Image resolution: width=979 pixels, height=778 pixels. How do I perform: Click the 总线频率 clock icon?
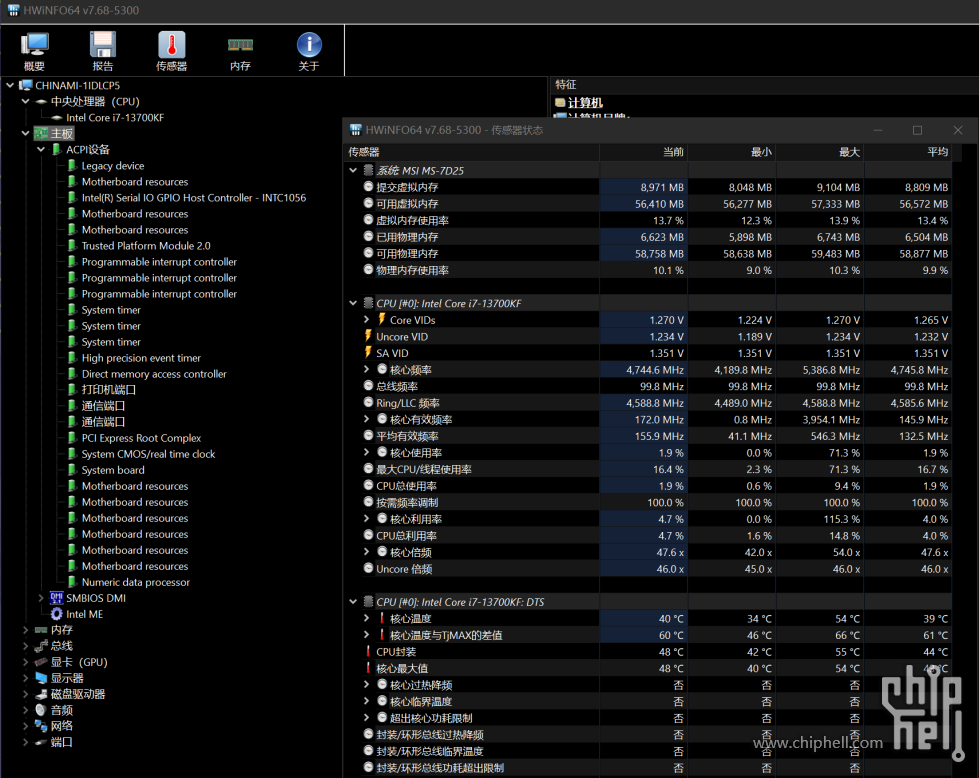[x=368, y=386]
